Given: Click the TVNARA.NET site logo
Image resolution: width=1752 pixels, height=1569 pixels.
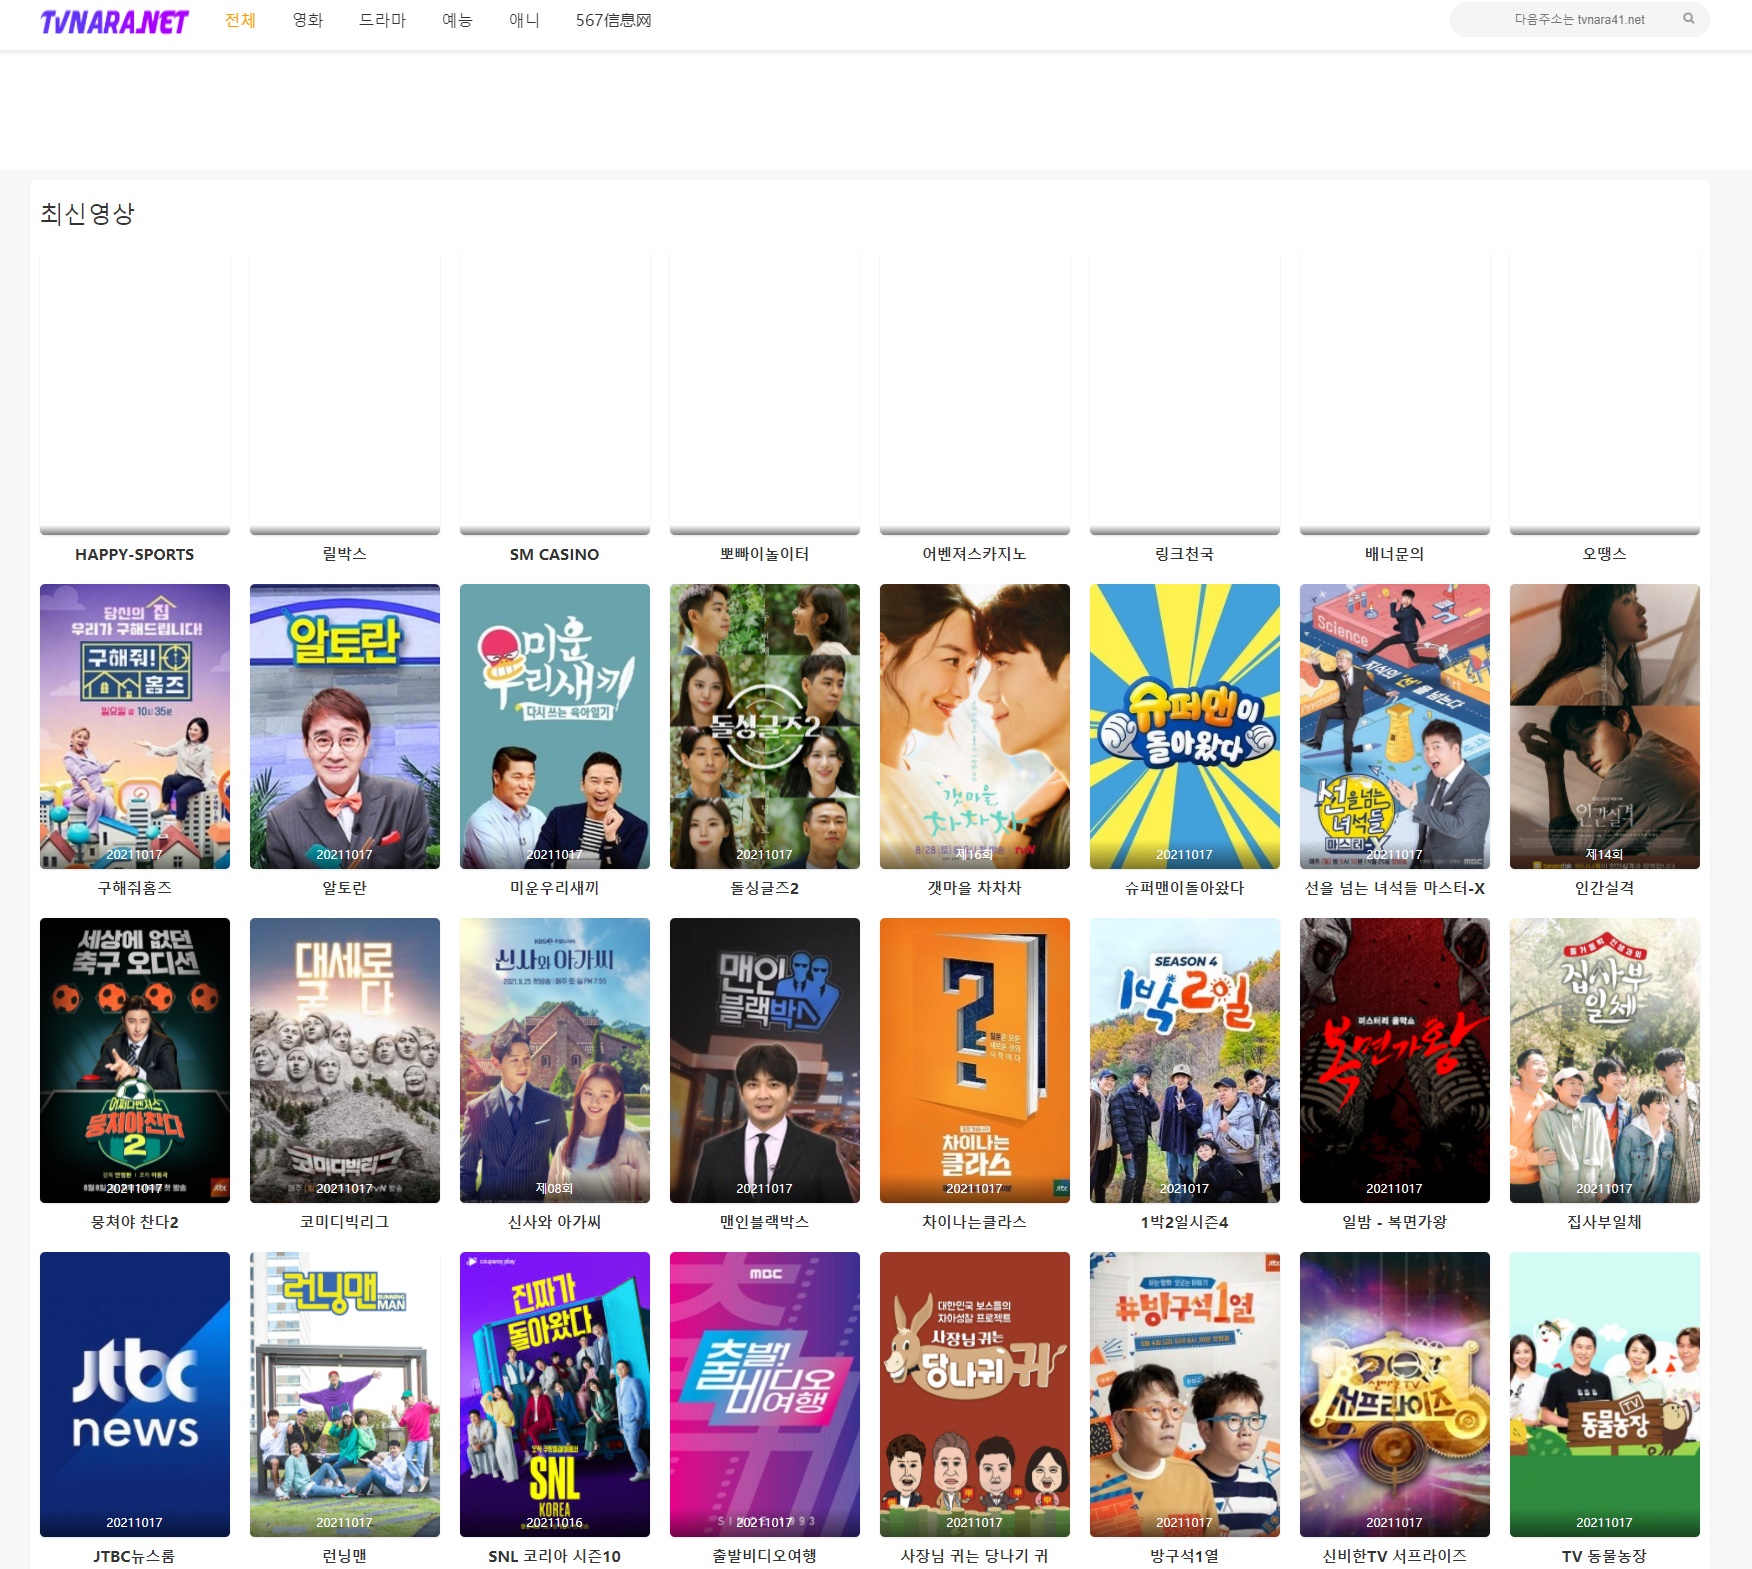Looking at the screenshot, I should click(x=114, y=21).
